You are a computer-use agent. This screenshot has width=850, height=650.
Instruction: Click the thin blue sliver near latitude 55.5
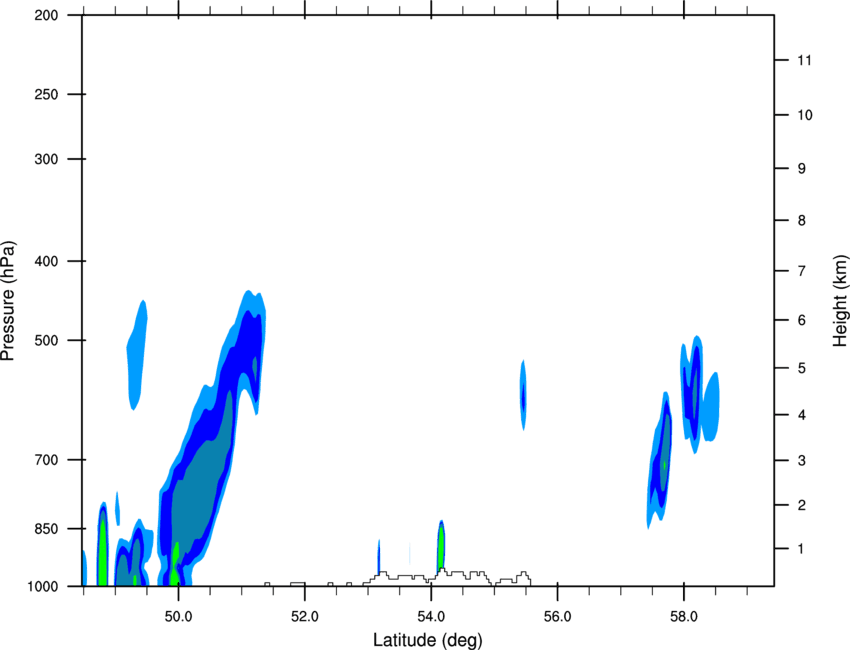coord(523,395)
